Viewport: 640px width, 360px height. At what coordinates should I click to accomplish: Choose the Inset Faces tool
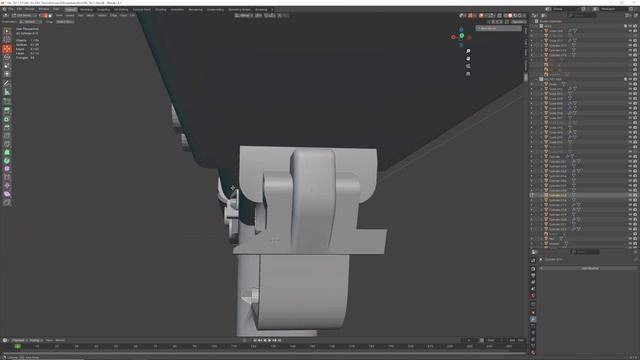pos(7,119)
